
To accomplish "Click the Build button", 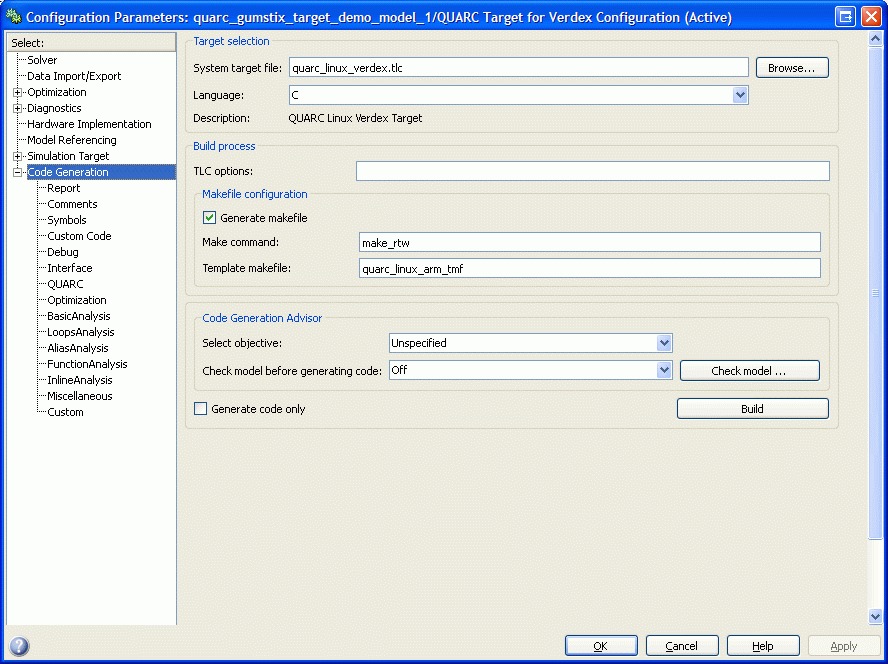I will (752, 408).
